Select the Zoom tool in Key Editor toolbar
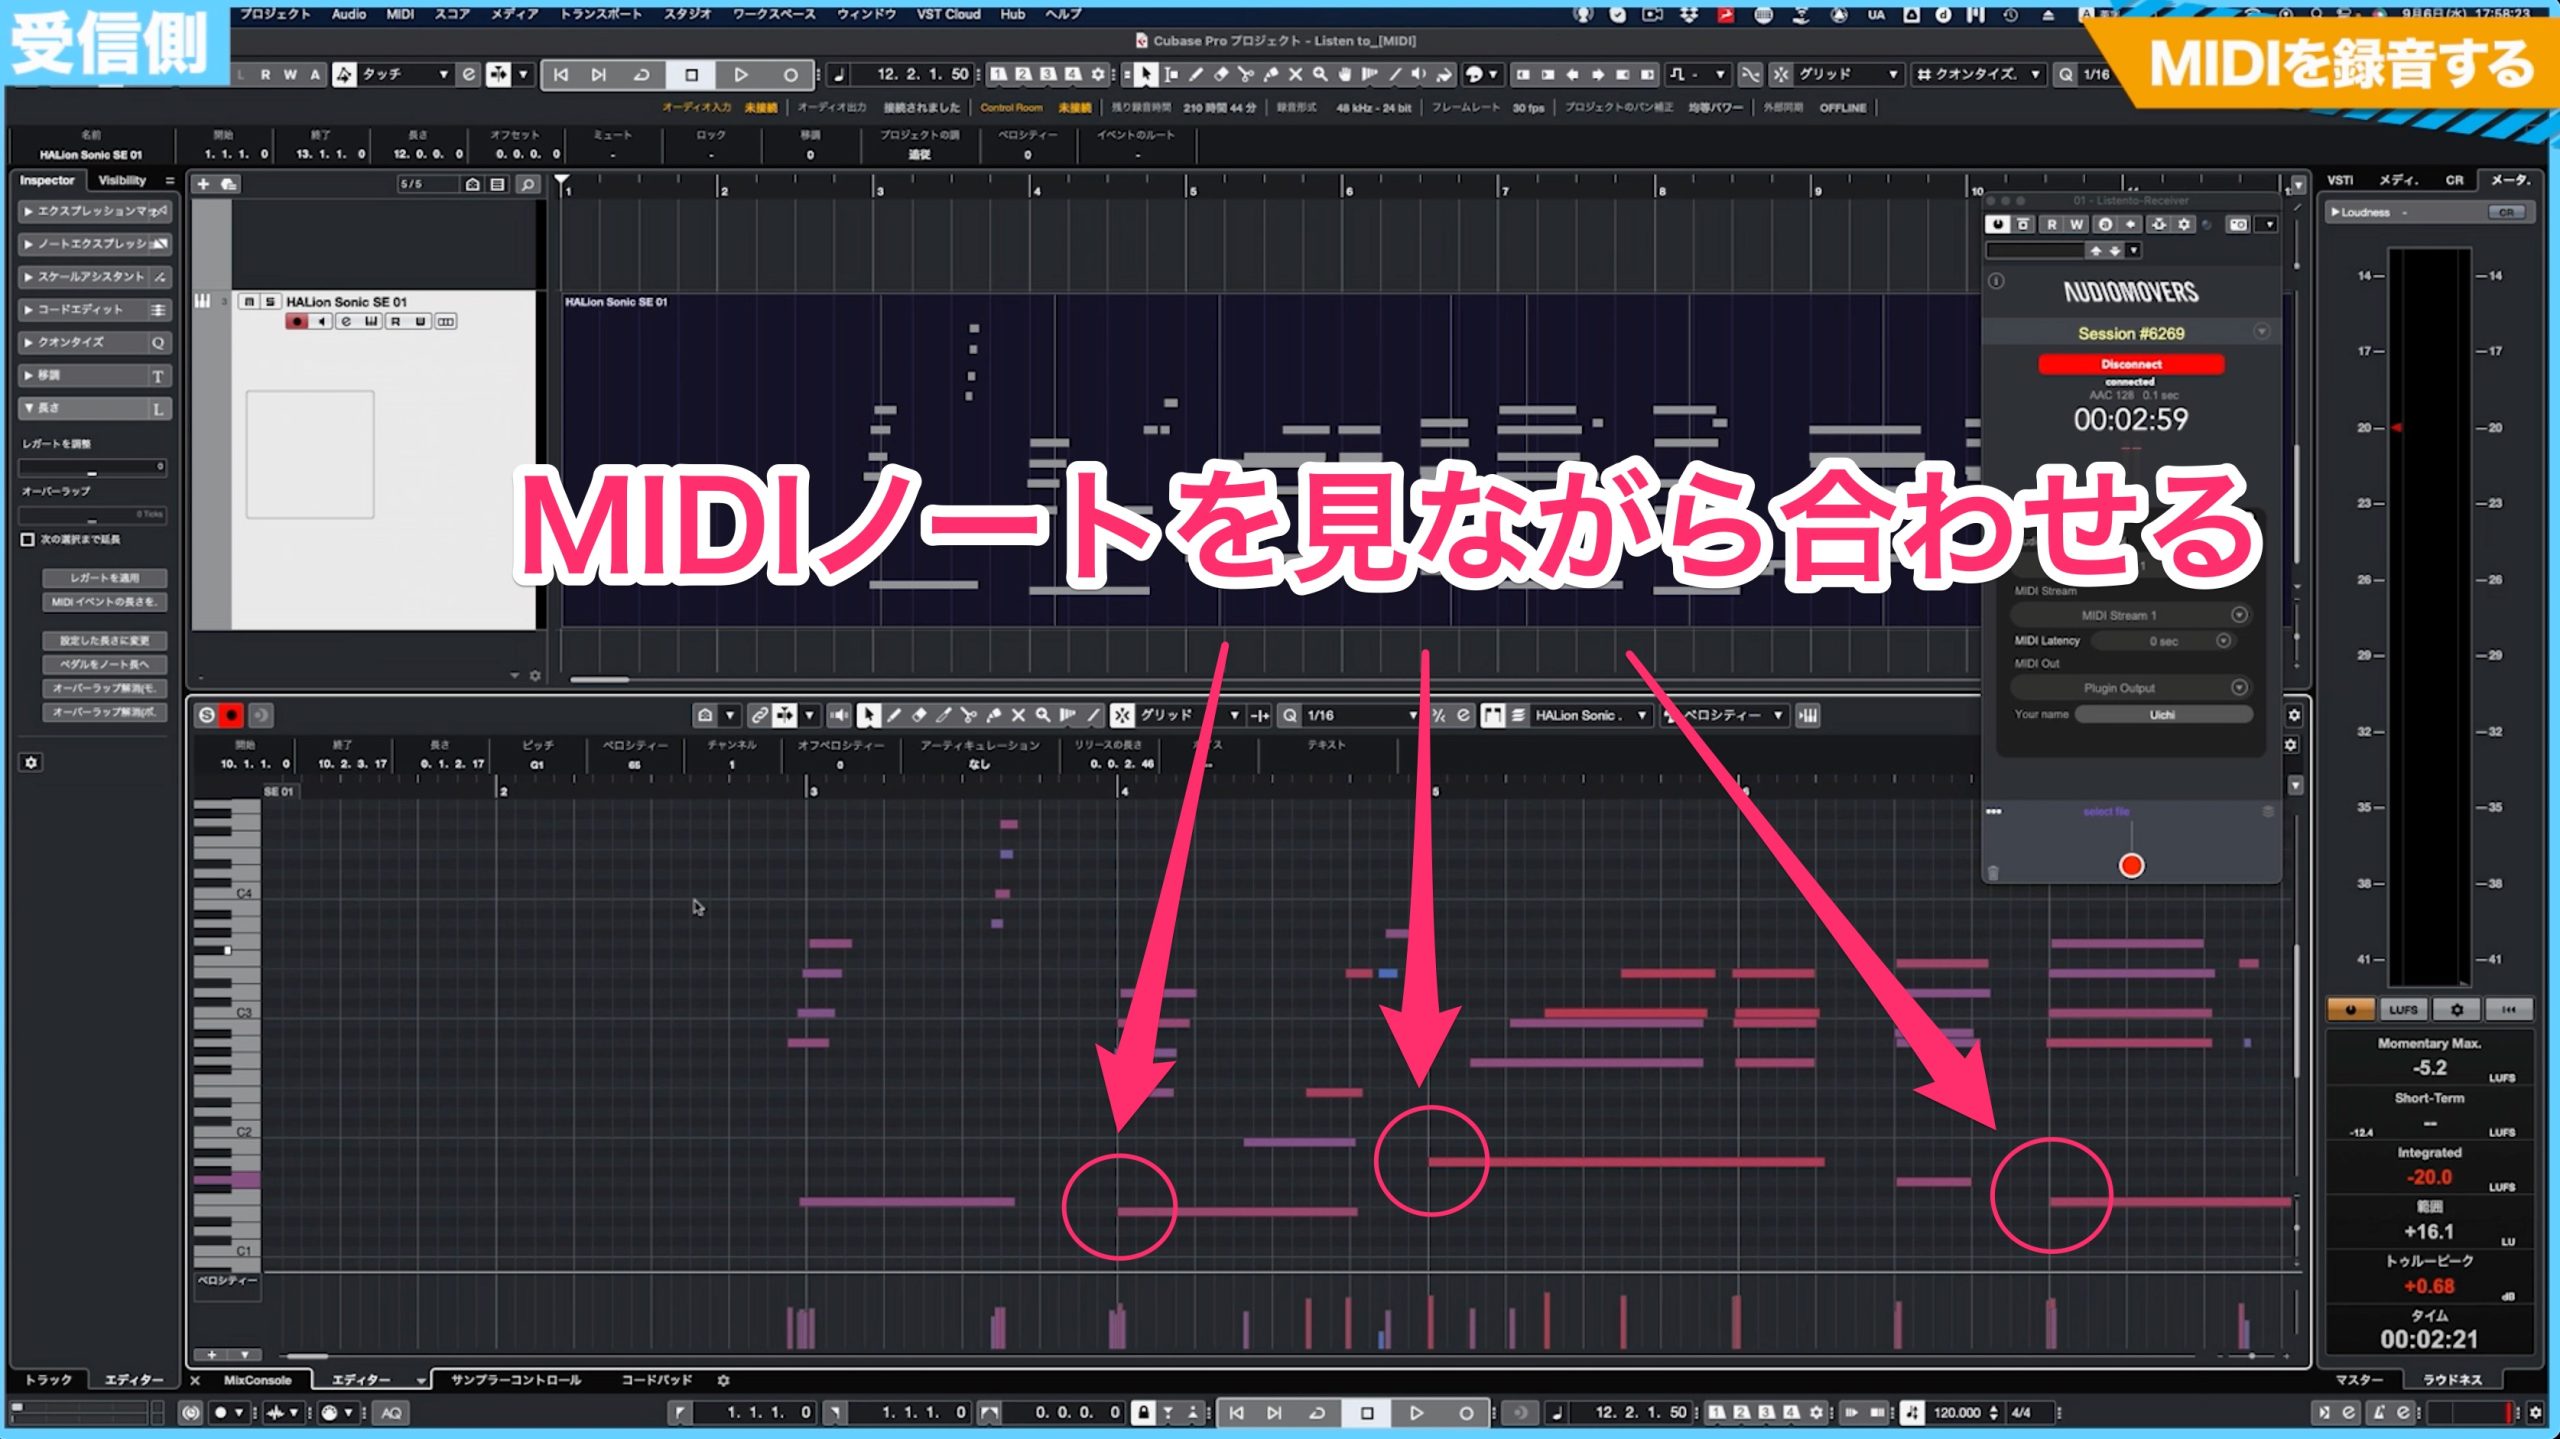 point(1043,715)
